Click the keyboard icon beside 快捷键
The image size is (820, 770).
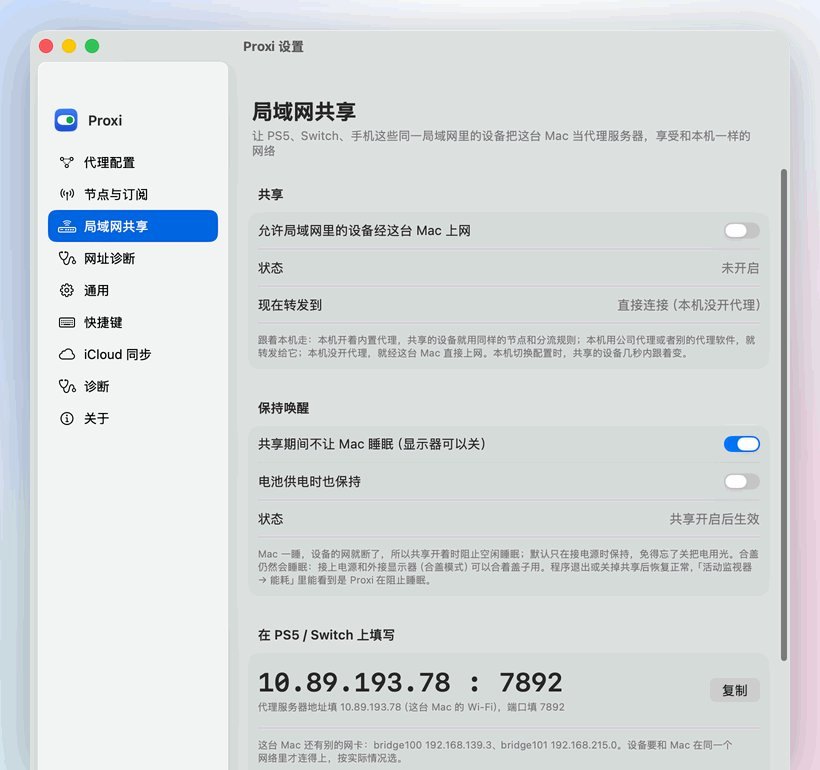tap(66, 322)
